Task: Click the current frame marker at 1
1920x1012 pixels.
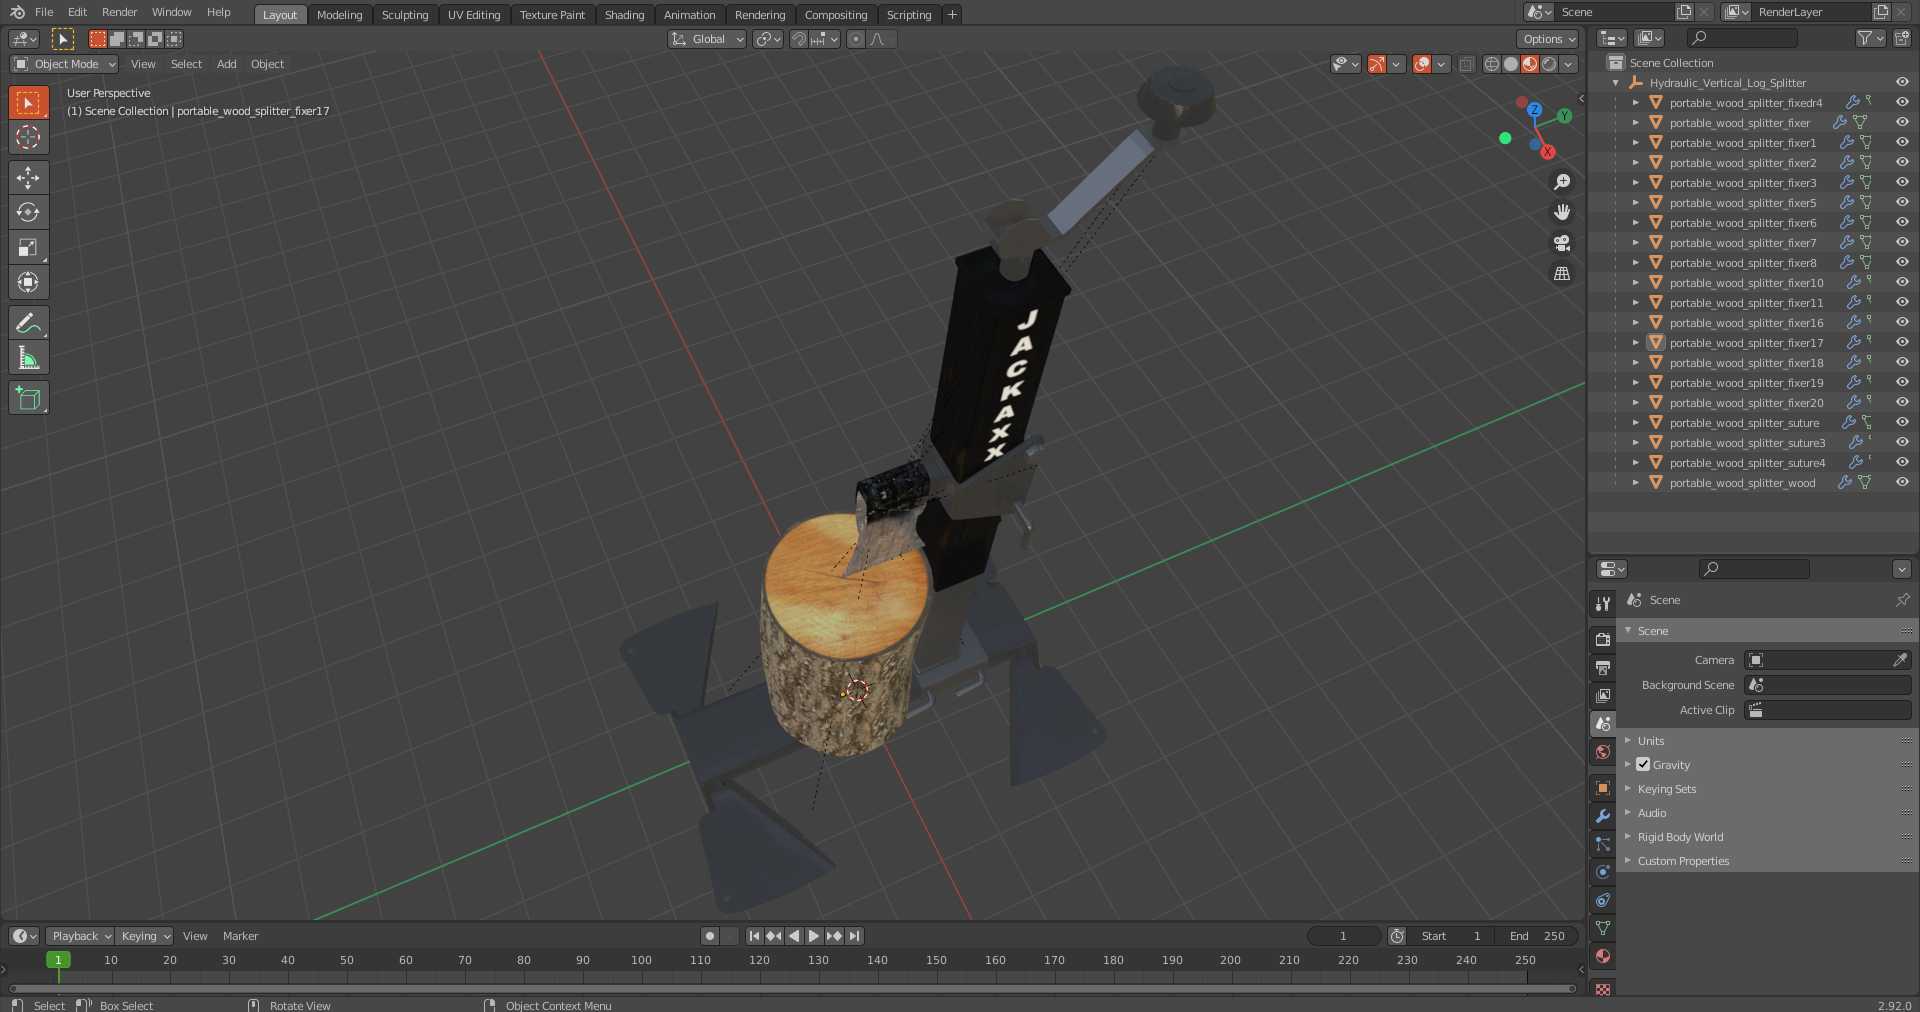Action: click(58, 960)
